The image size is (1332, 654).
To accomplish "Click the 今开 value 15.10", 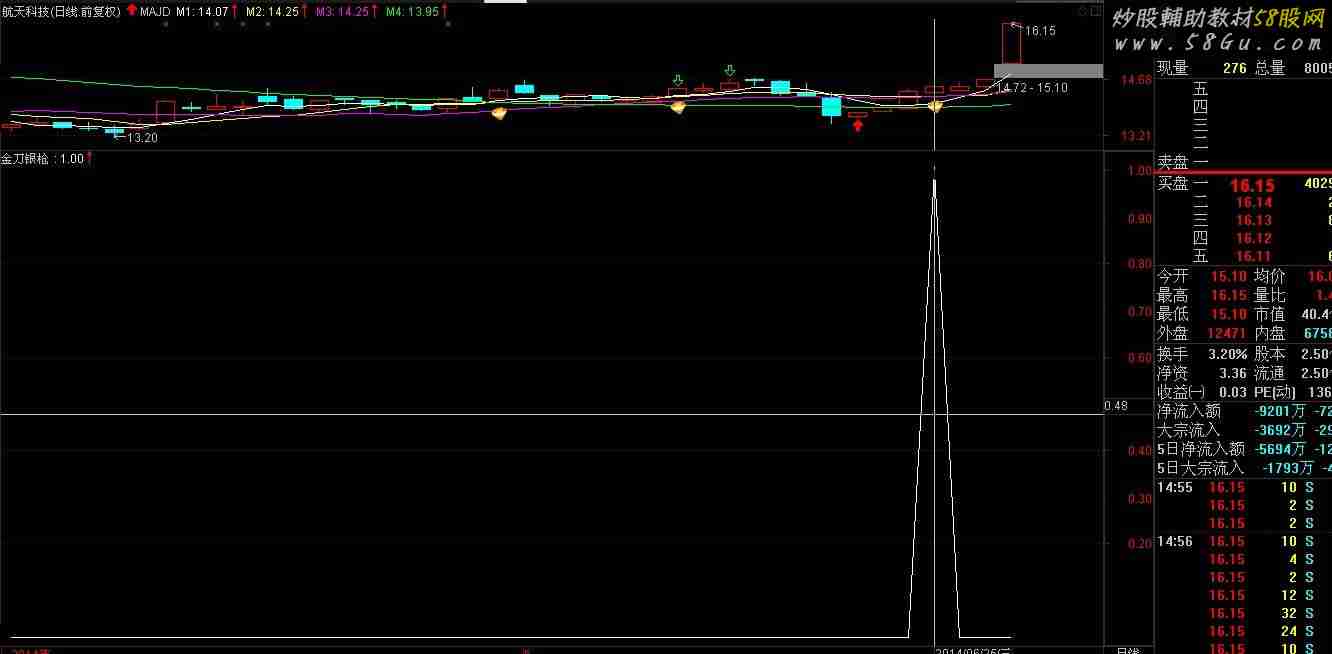I will [1229, 277].
